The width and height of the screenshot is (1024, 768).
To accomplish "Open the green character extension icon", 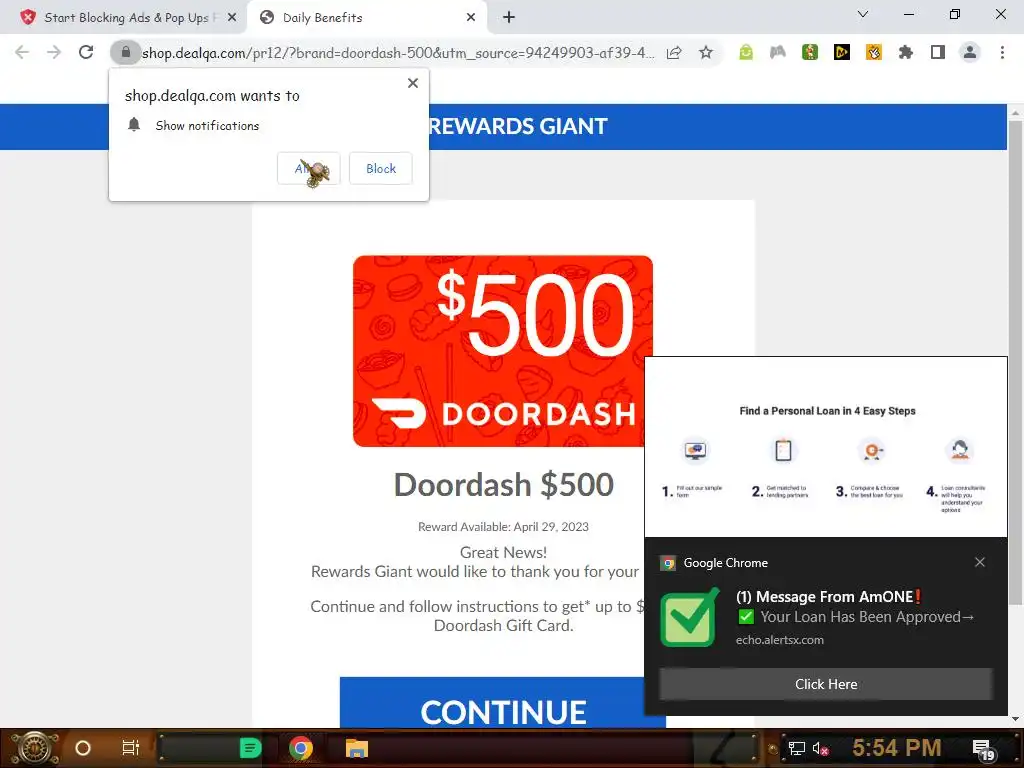I will (810, 52).
